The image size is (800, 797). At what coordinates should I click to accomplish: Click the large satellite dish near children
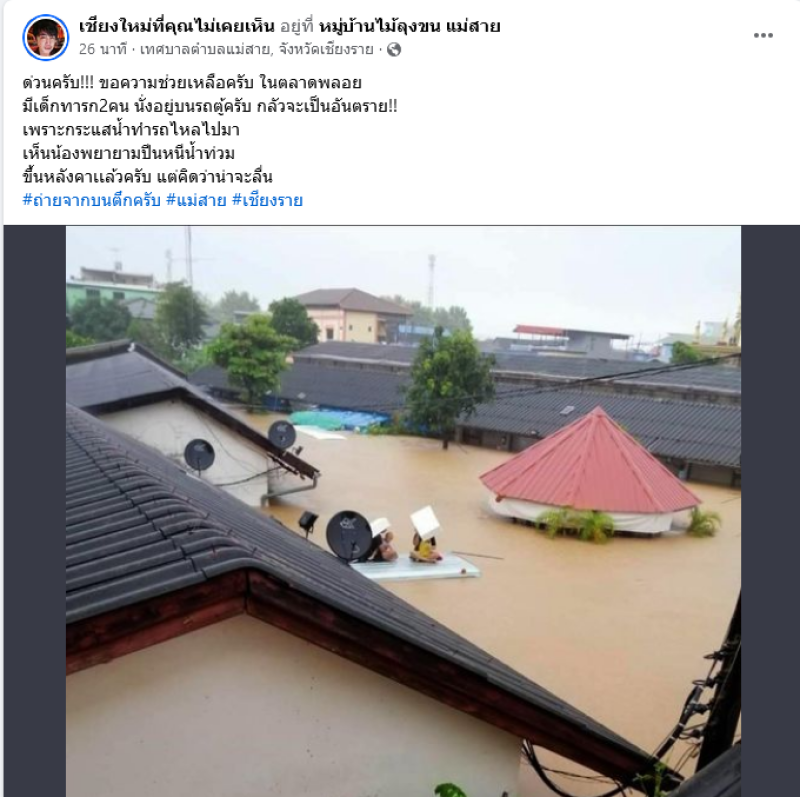click(x=349, y=535)
